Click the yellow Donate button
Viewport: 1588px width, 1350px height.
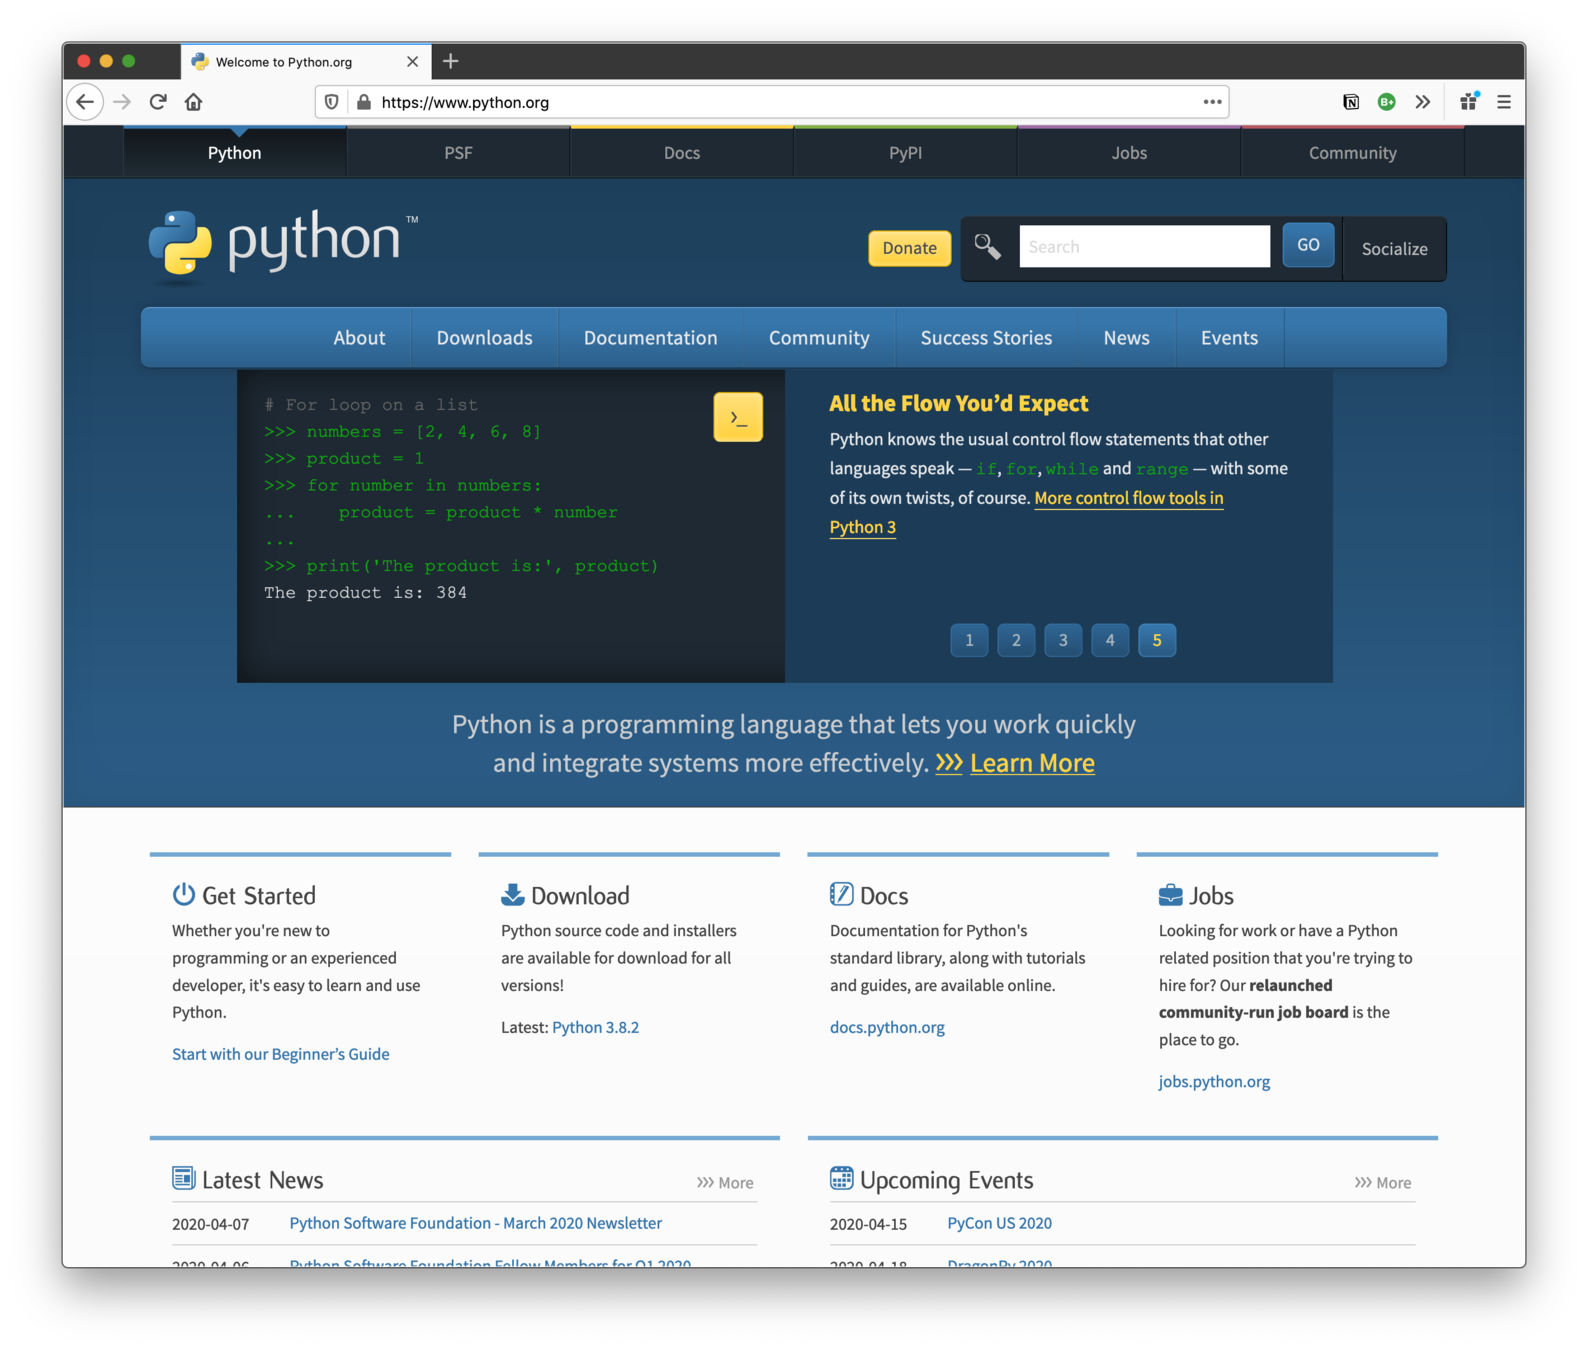click(909, 248)
